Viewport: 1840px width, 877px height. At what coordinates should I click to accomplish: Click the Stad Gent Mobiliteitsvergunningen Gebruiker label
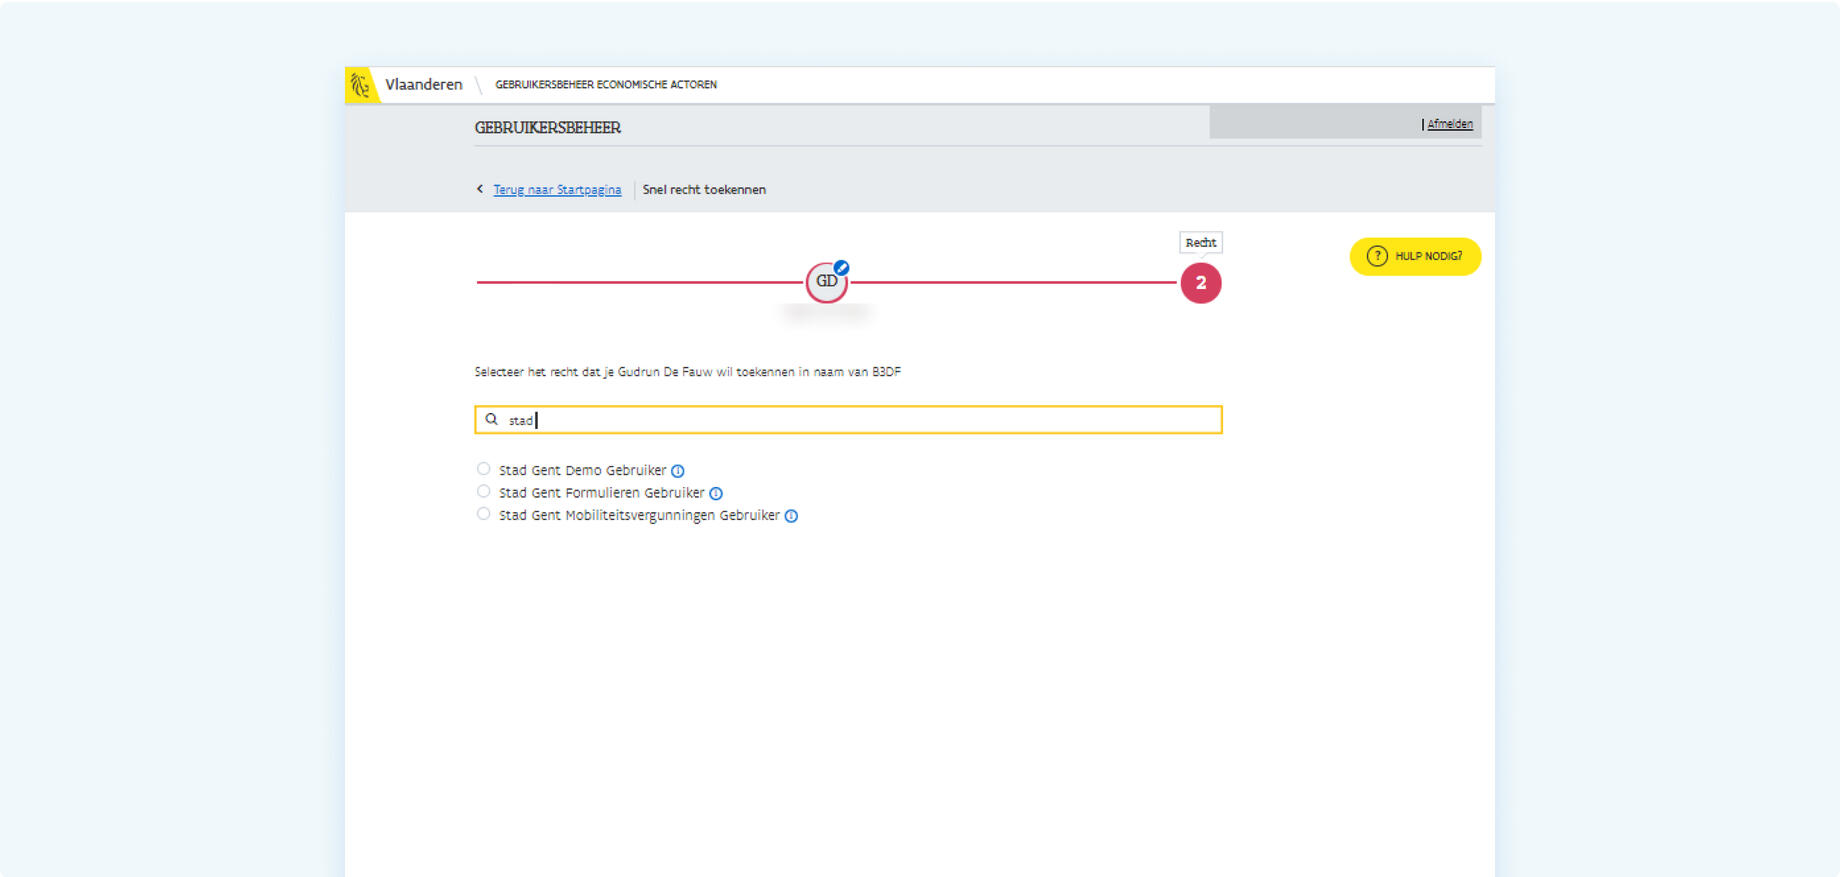[639, 516]
